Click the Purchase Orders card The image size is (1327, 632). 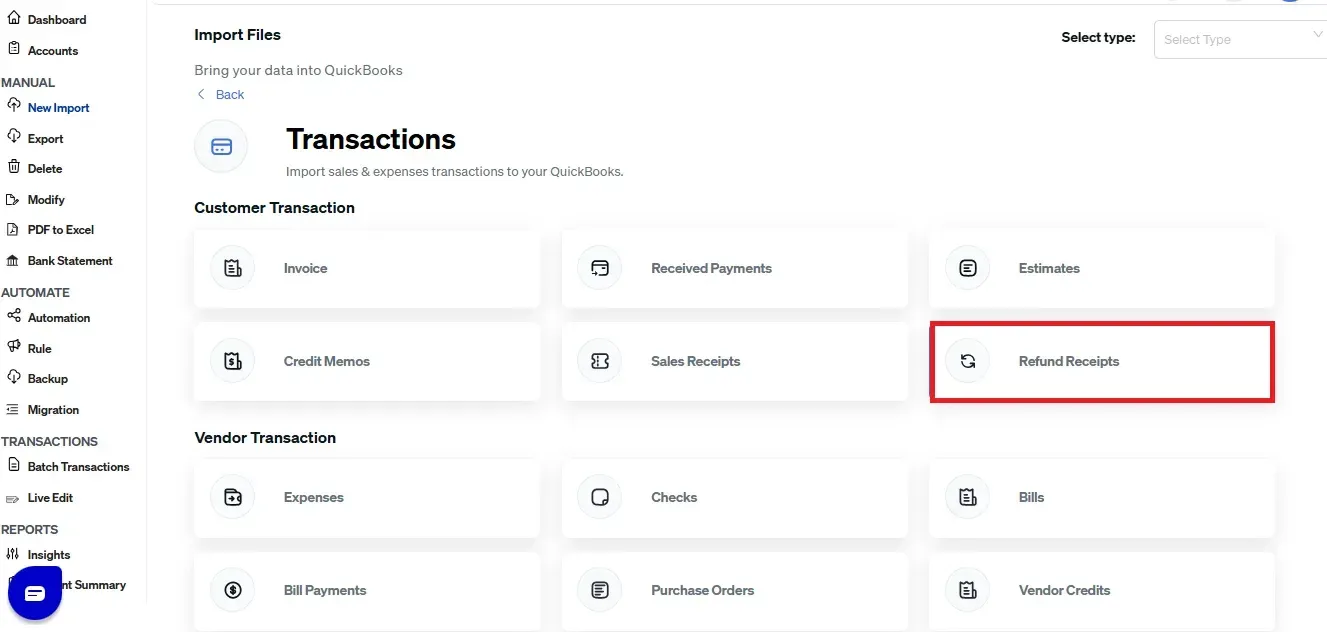click(x=735, y=590)
